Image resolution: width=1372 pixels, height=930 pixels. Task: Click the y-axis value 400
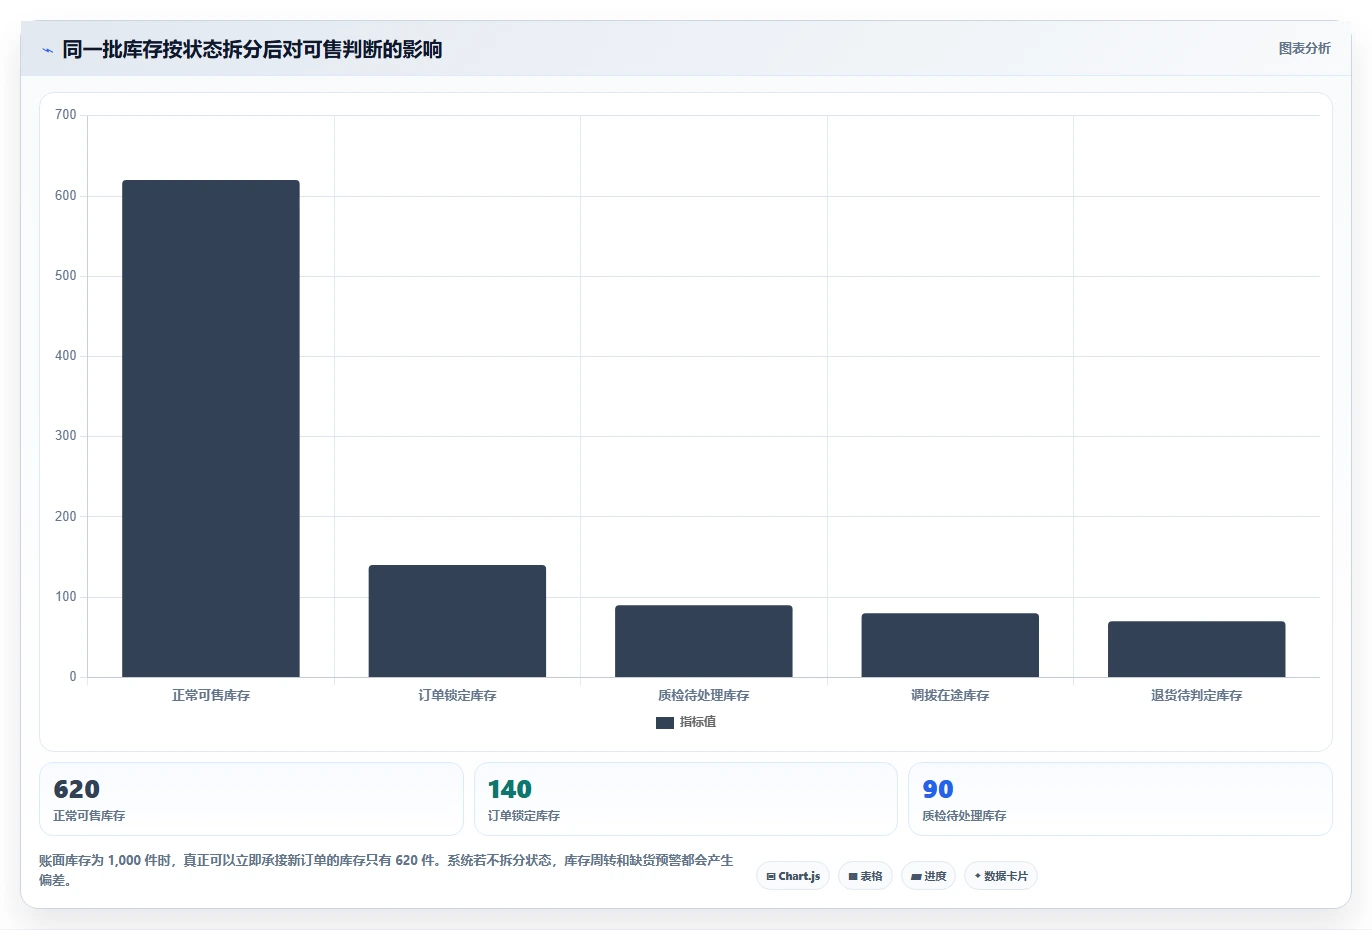[66, 356]
